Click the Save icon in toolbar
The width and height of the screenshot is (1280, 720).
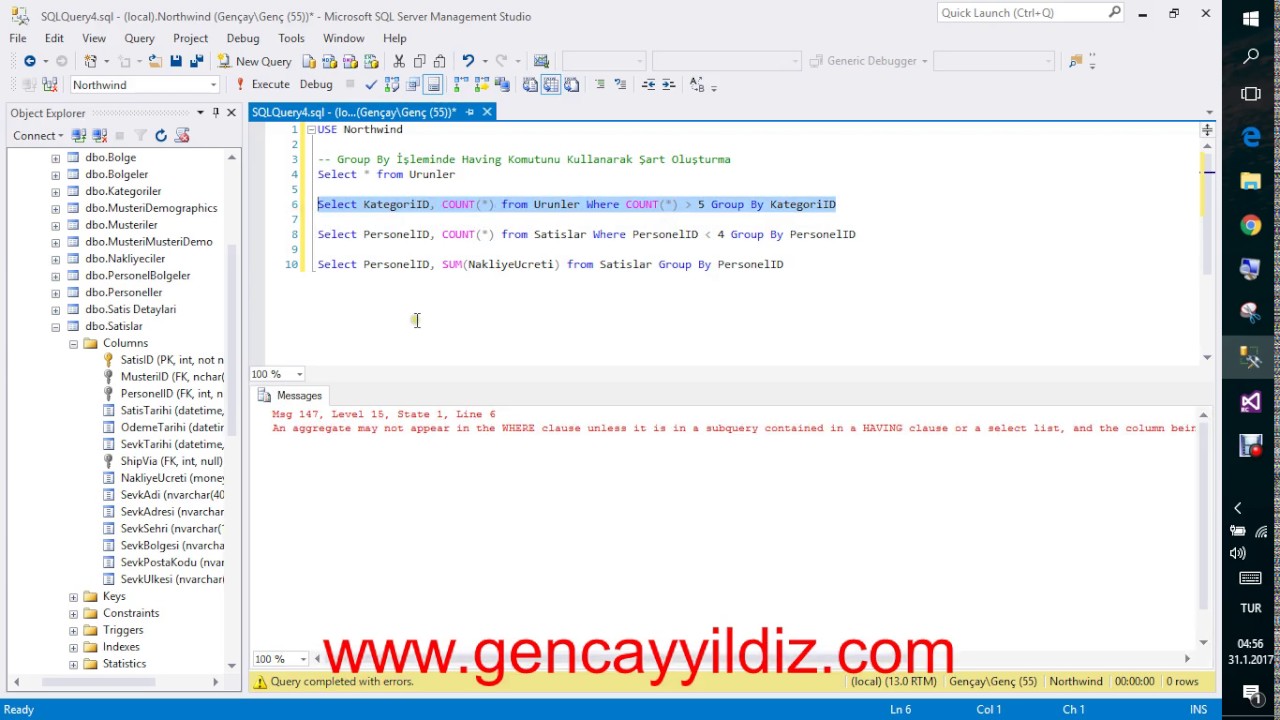(x=176, y=61)
